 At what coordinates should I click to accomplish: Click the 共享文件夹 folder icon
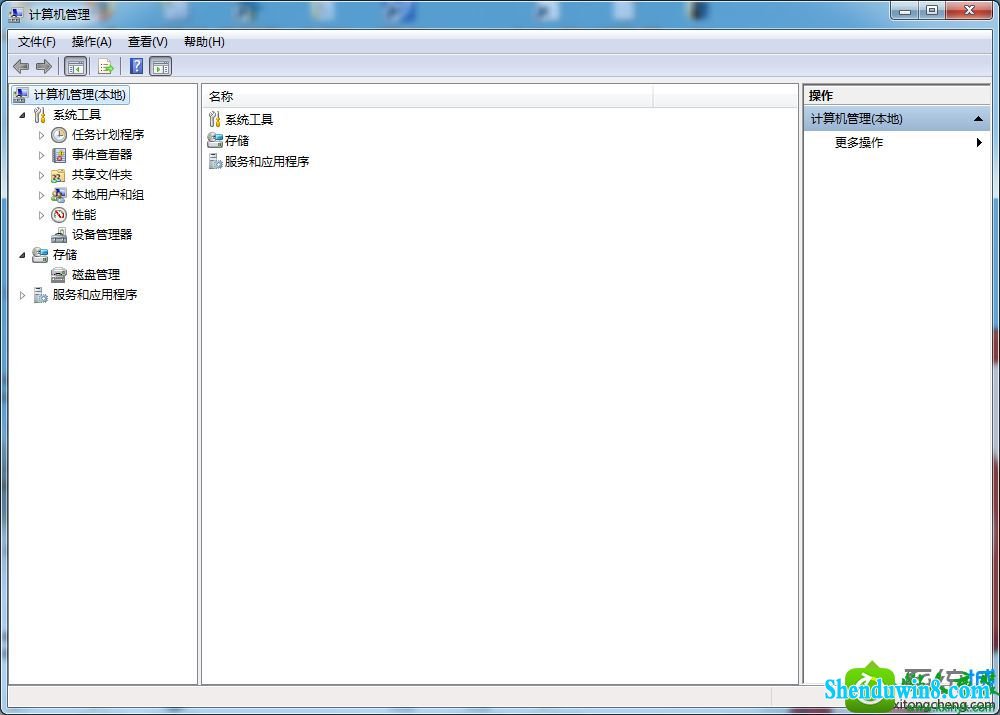(x=58, y=175)
